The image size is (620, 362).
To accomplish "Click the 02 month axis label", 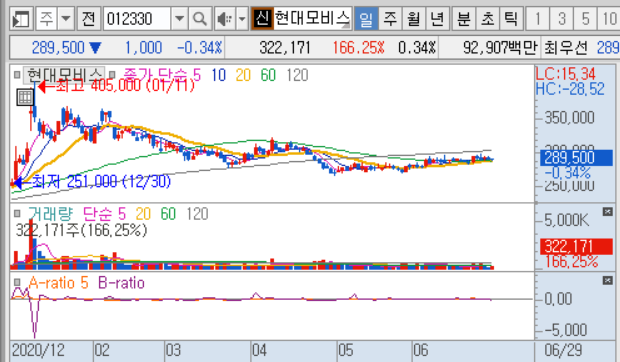I will (102, 350).
